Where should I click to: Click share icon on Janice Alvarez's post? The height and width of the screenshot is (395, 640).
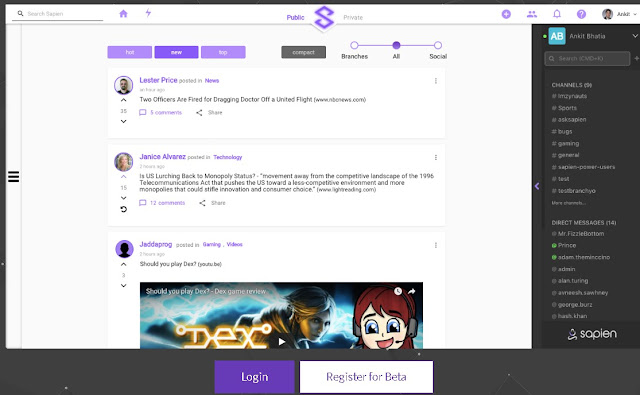point(202,203)
